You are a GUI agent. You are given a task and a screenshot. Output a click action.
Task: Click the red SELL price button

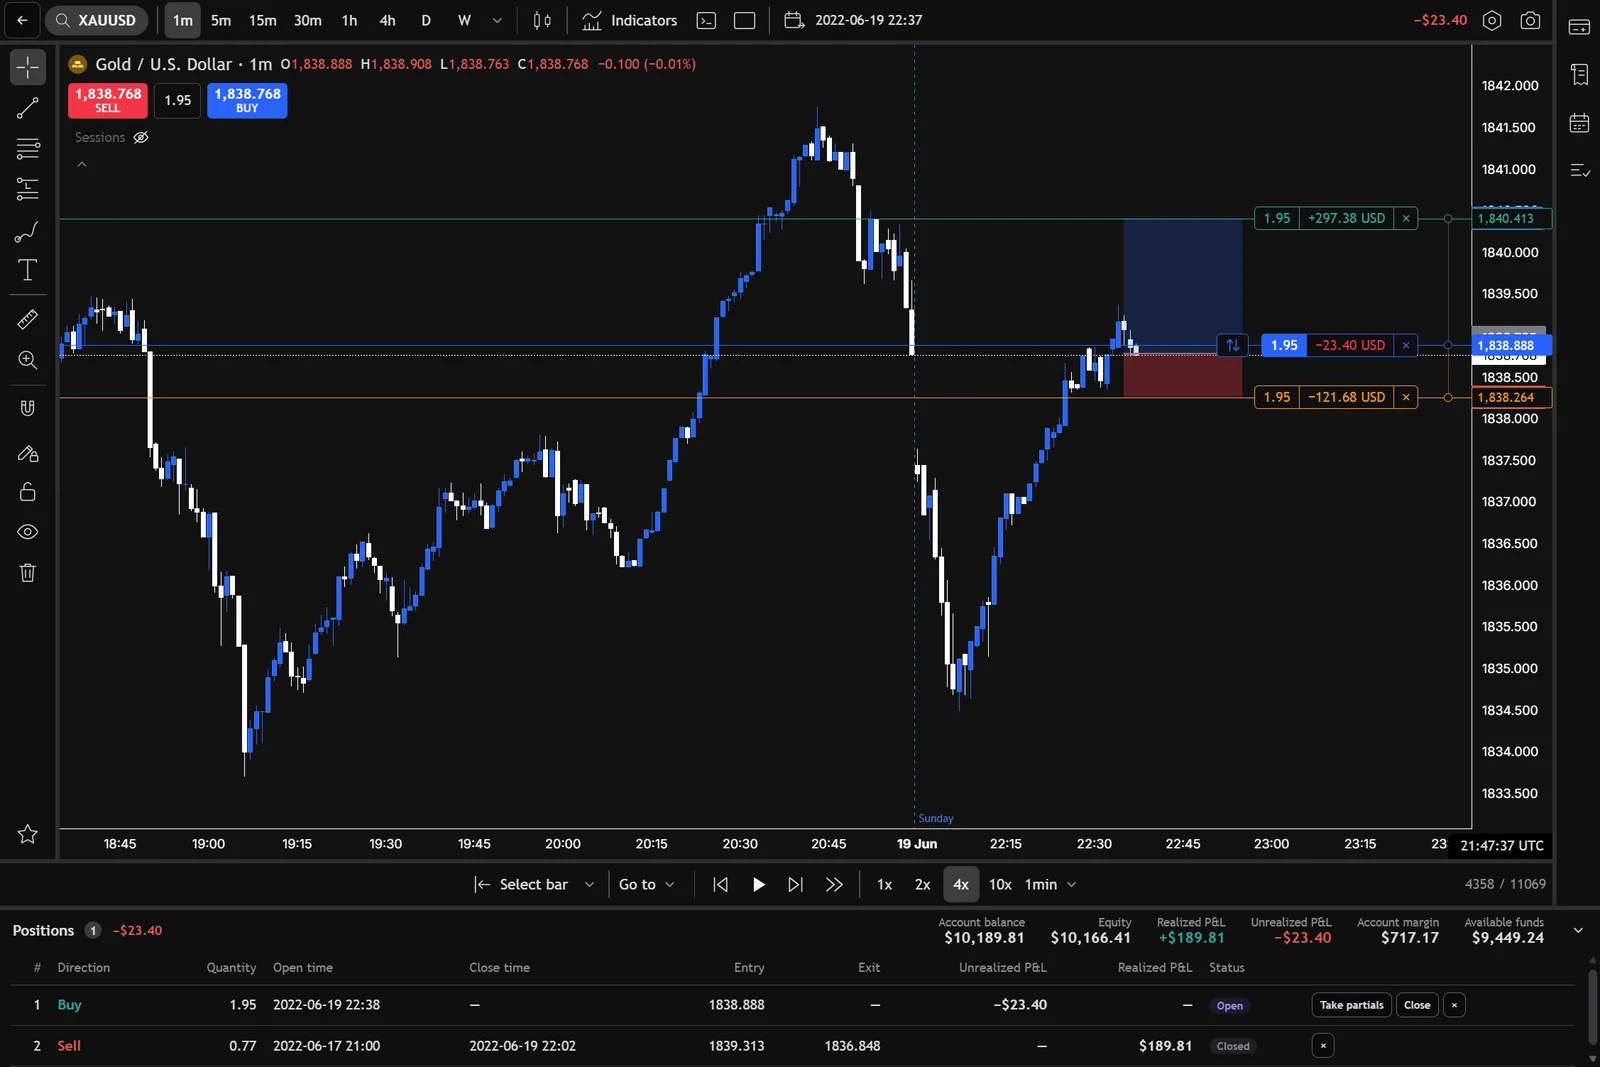coord(108,100)
